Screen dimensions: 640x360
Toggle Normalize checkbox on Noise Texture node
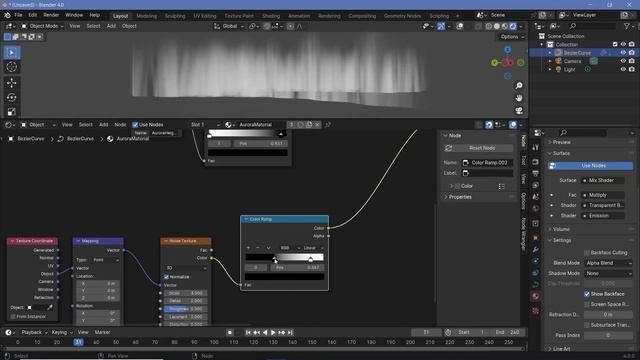(166, 277)
